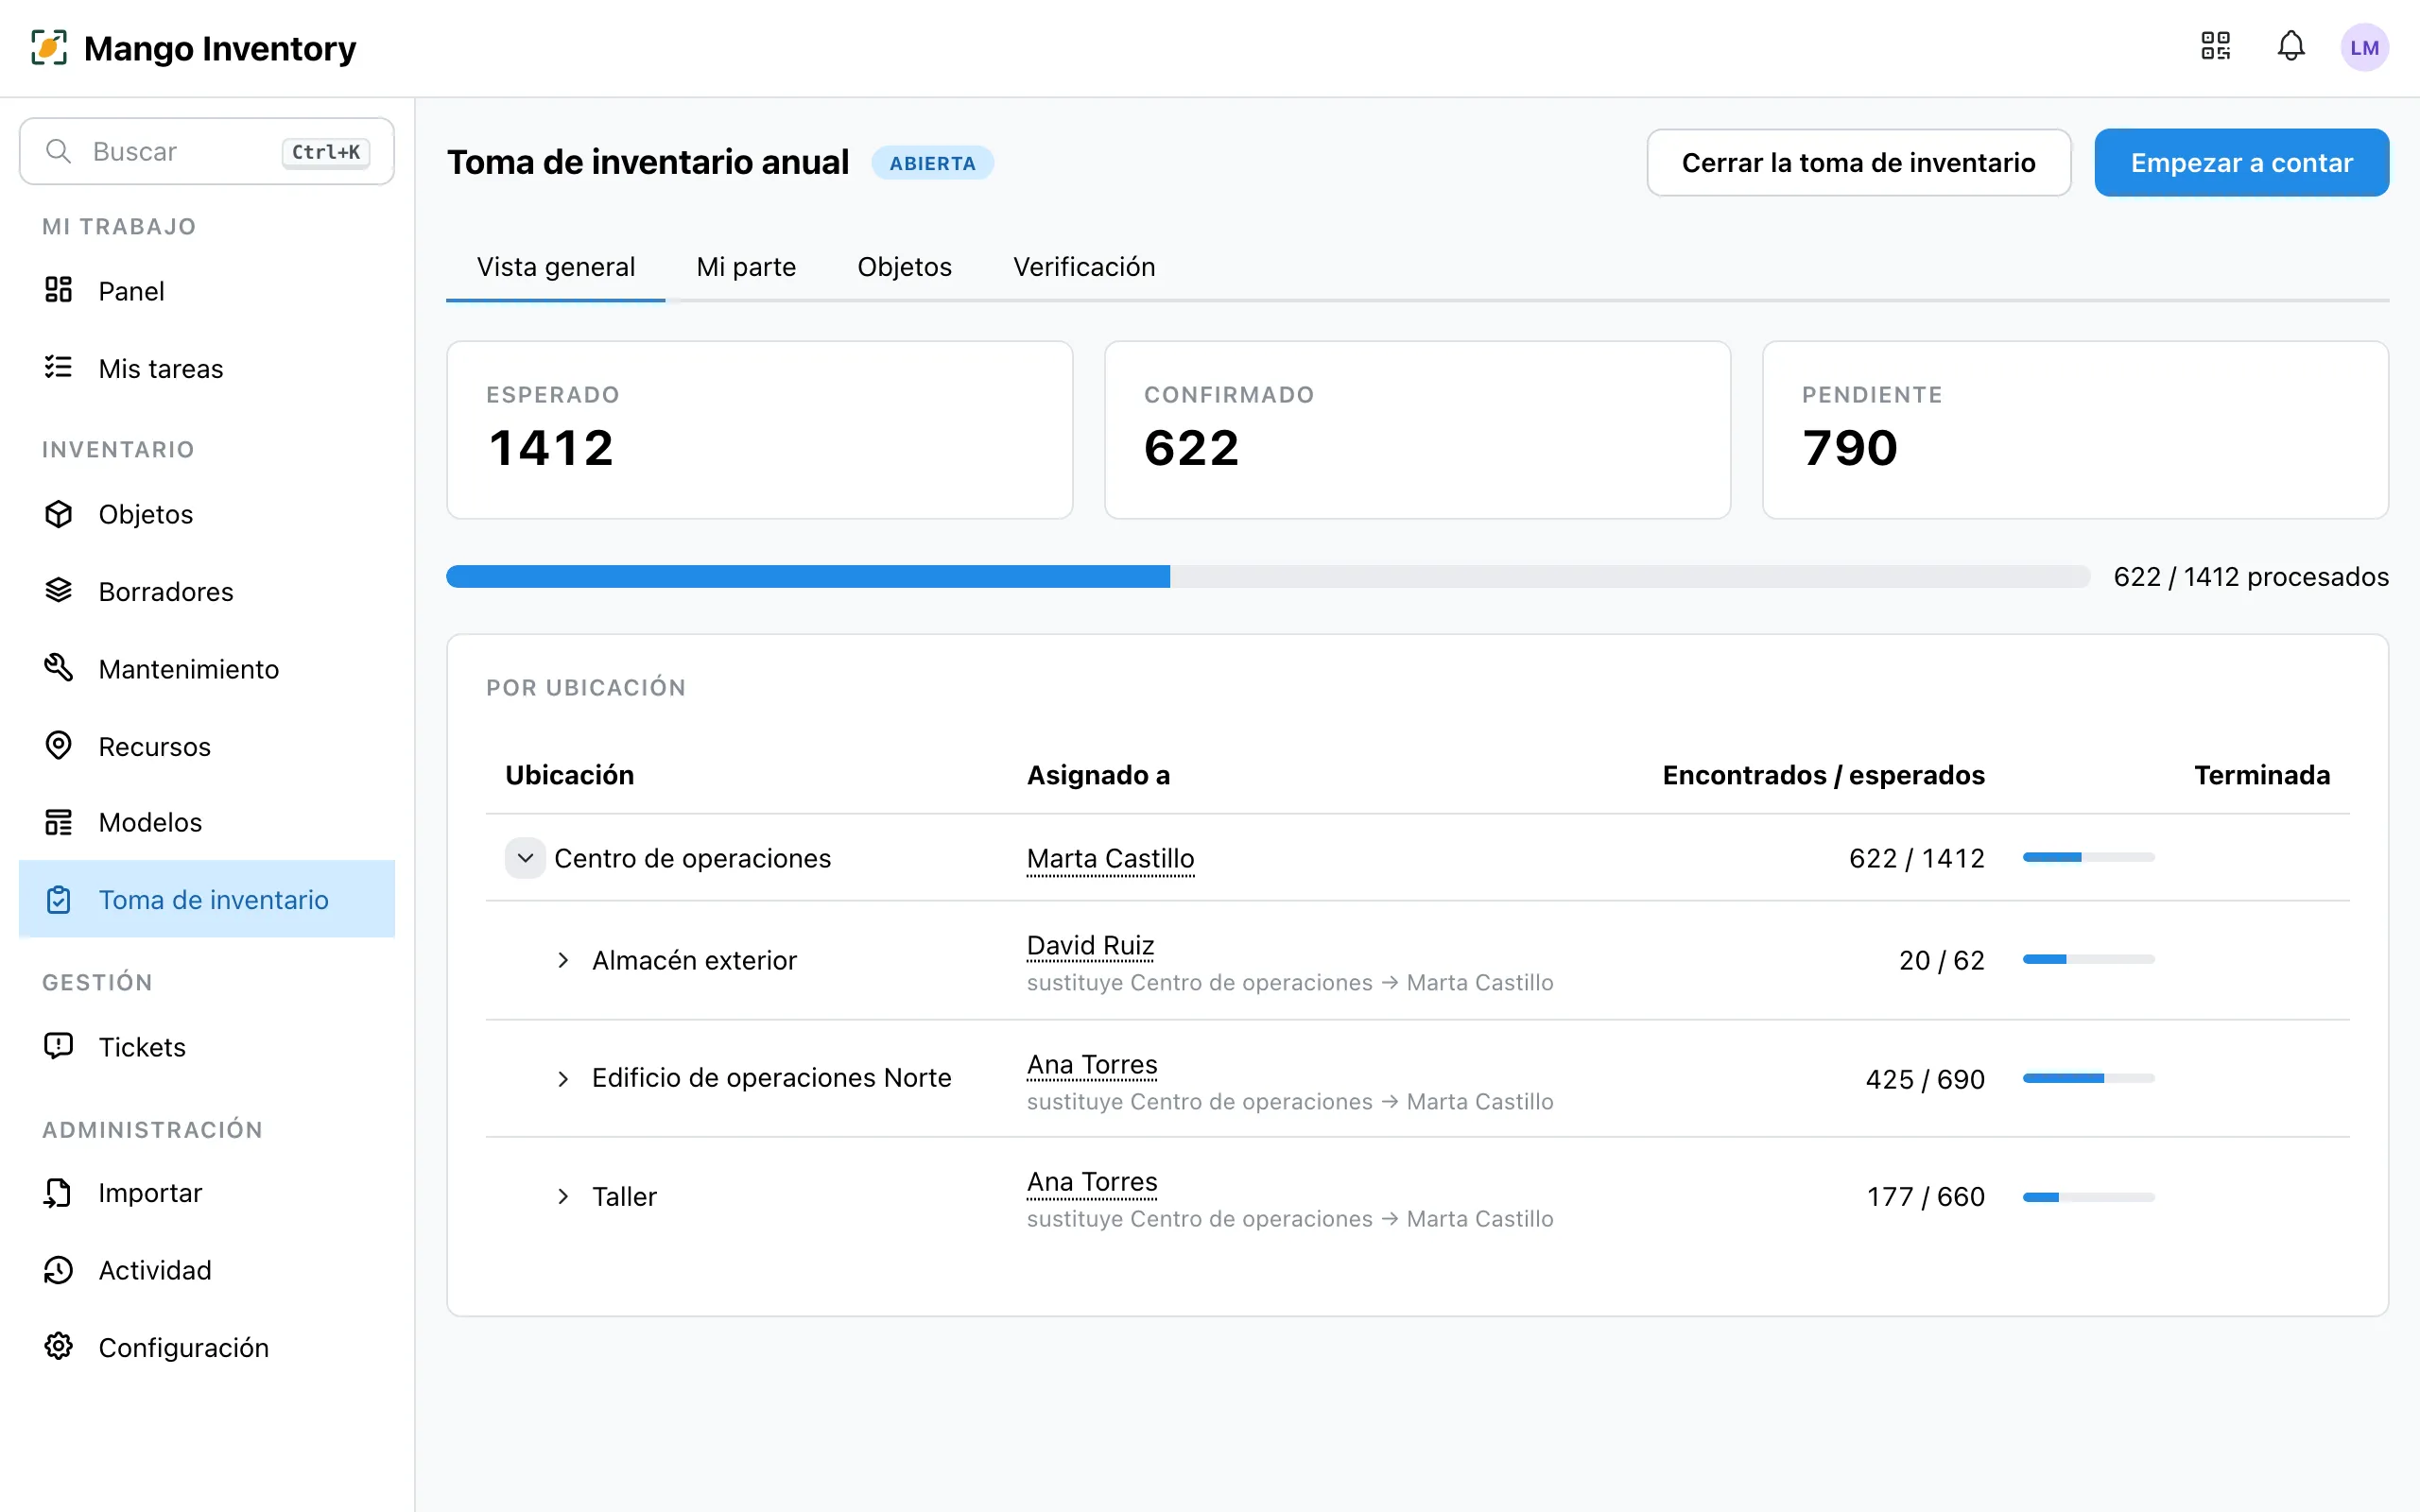Expand the Taller row
Screen dimensions: 2420x1512
(x=563, y=1196)
